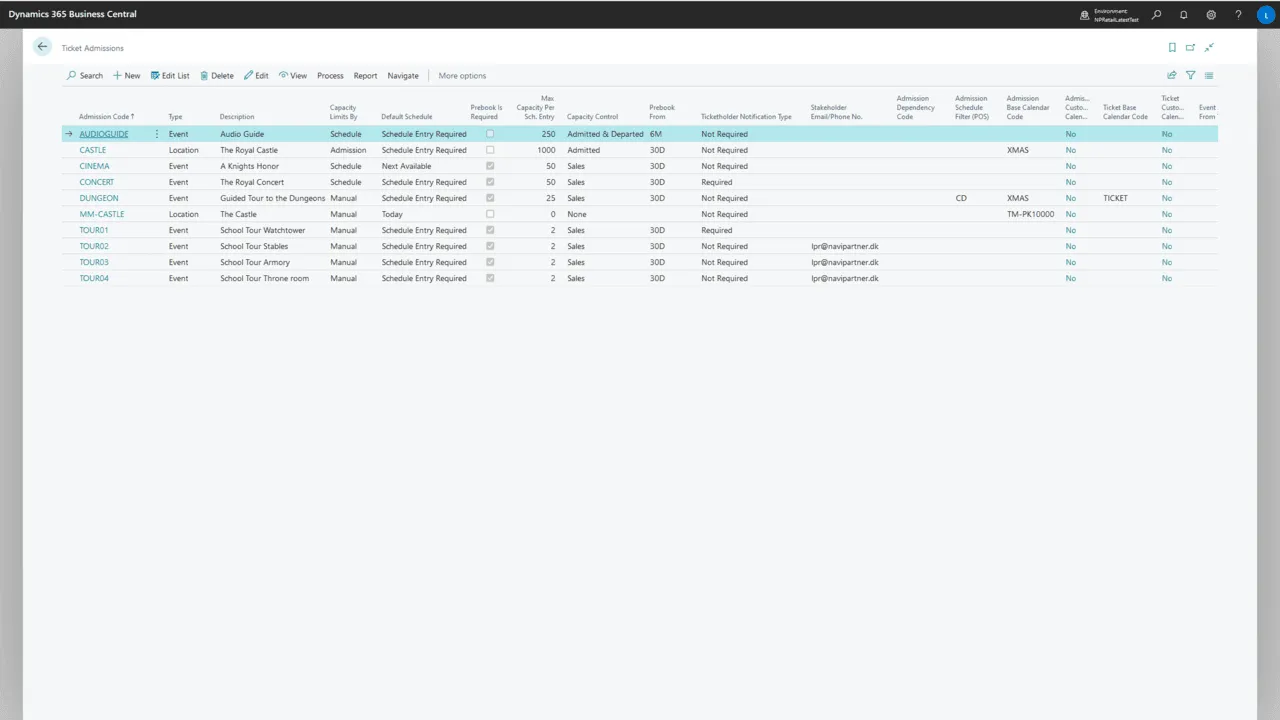Click the 'Admitted & Departed' capacity cell
This screenshot has width=1280, height=720.
tap(605, 134)
